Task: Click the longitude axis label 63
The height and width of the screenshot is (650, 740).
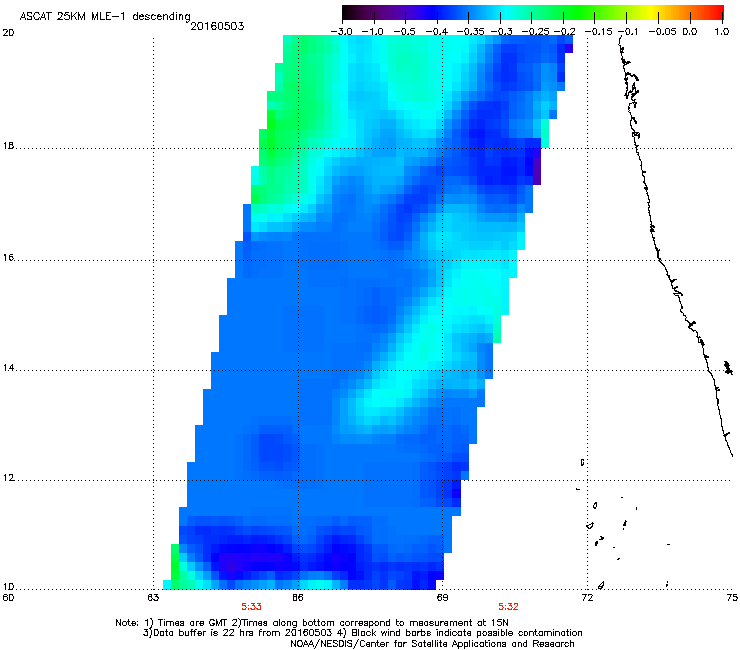Action: tap(152, 598)
